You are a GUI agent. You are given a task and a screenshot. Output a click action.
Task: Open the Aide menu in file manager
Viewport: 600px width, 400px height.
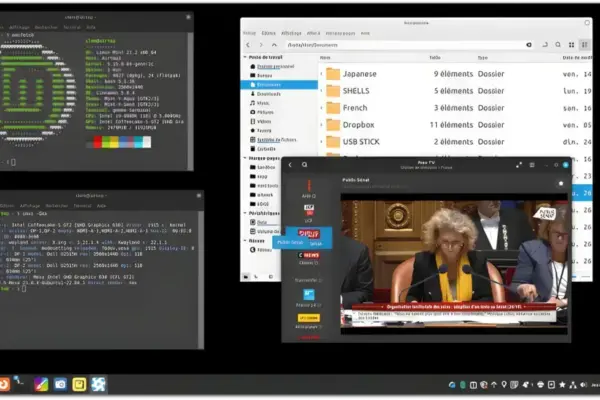[x=365, y=33]
